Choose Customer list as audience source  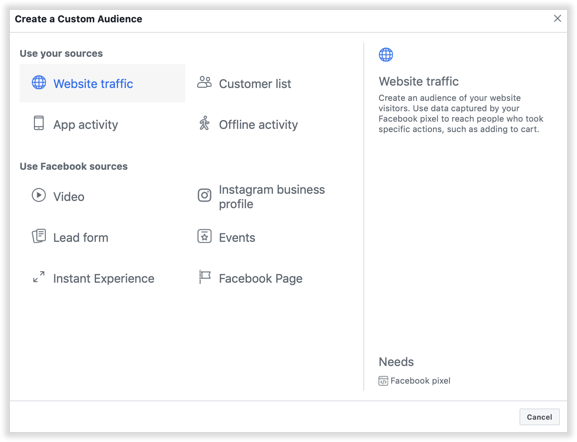(268, 83)
